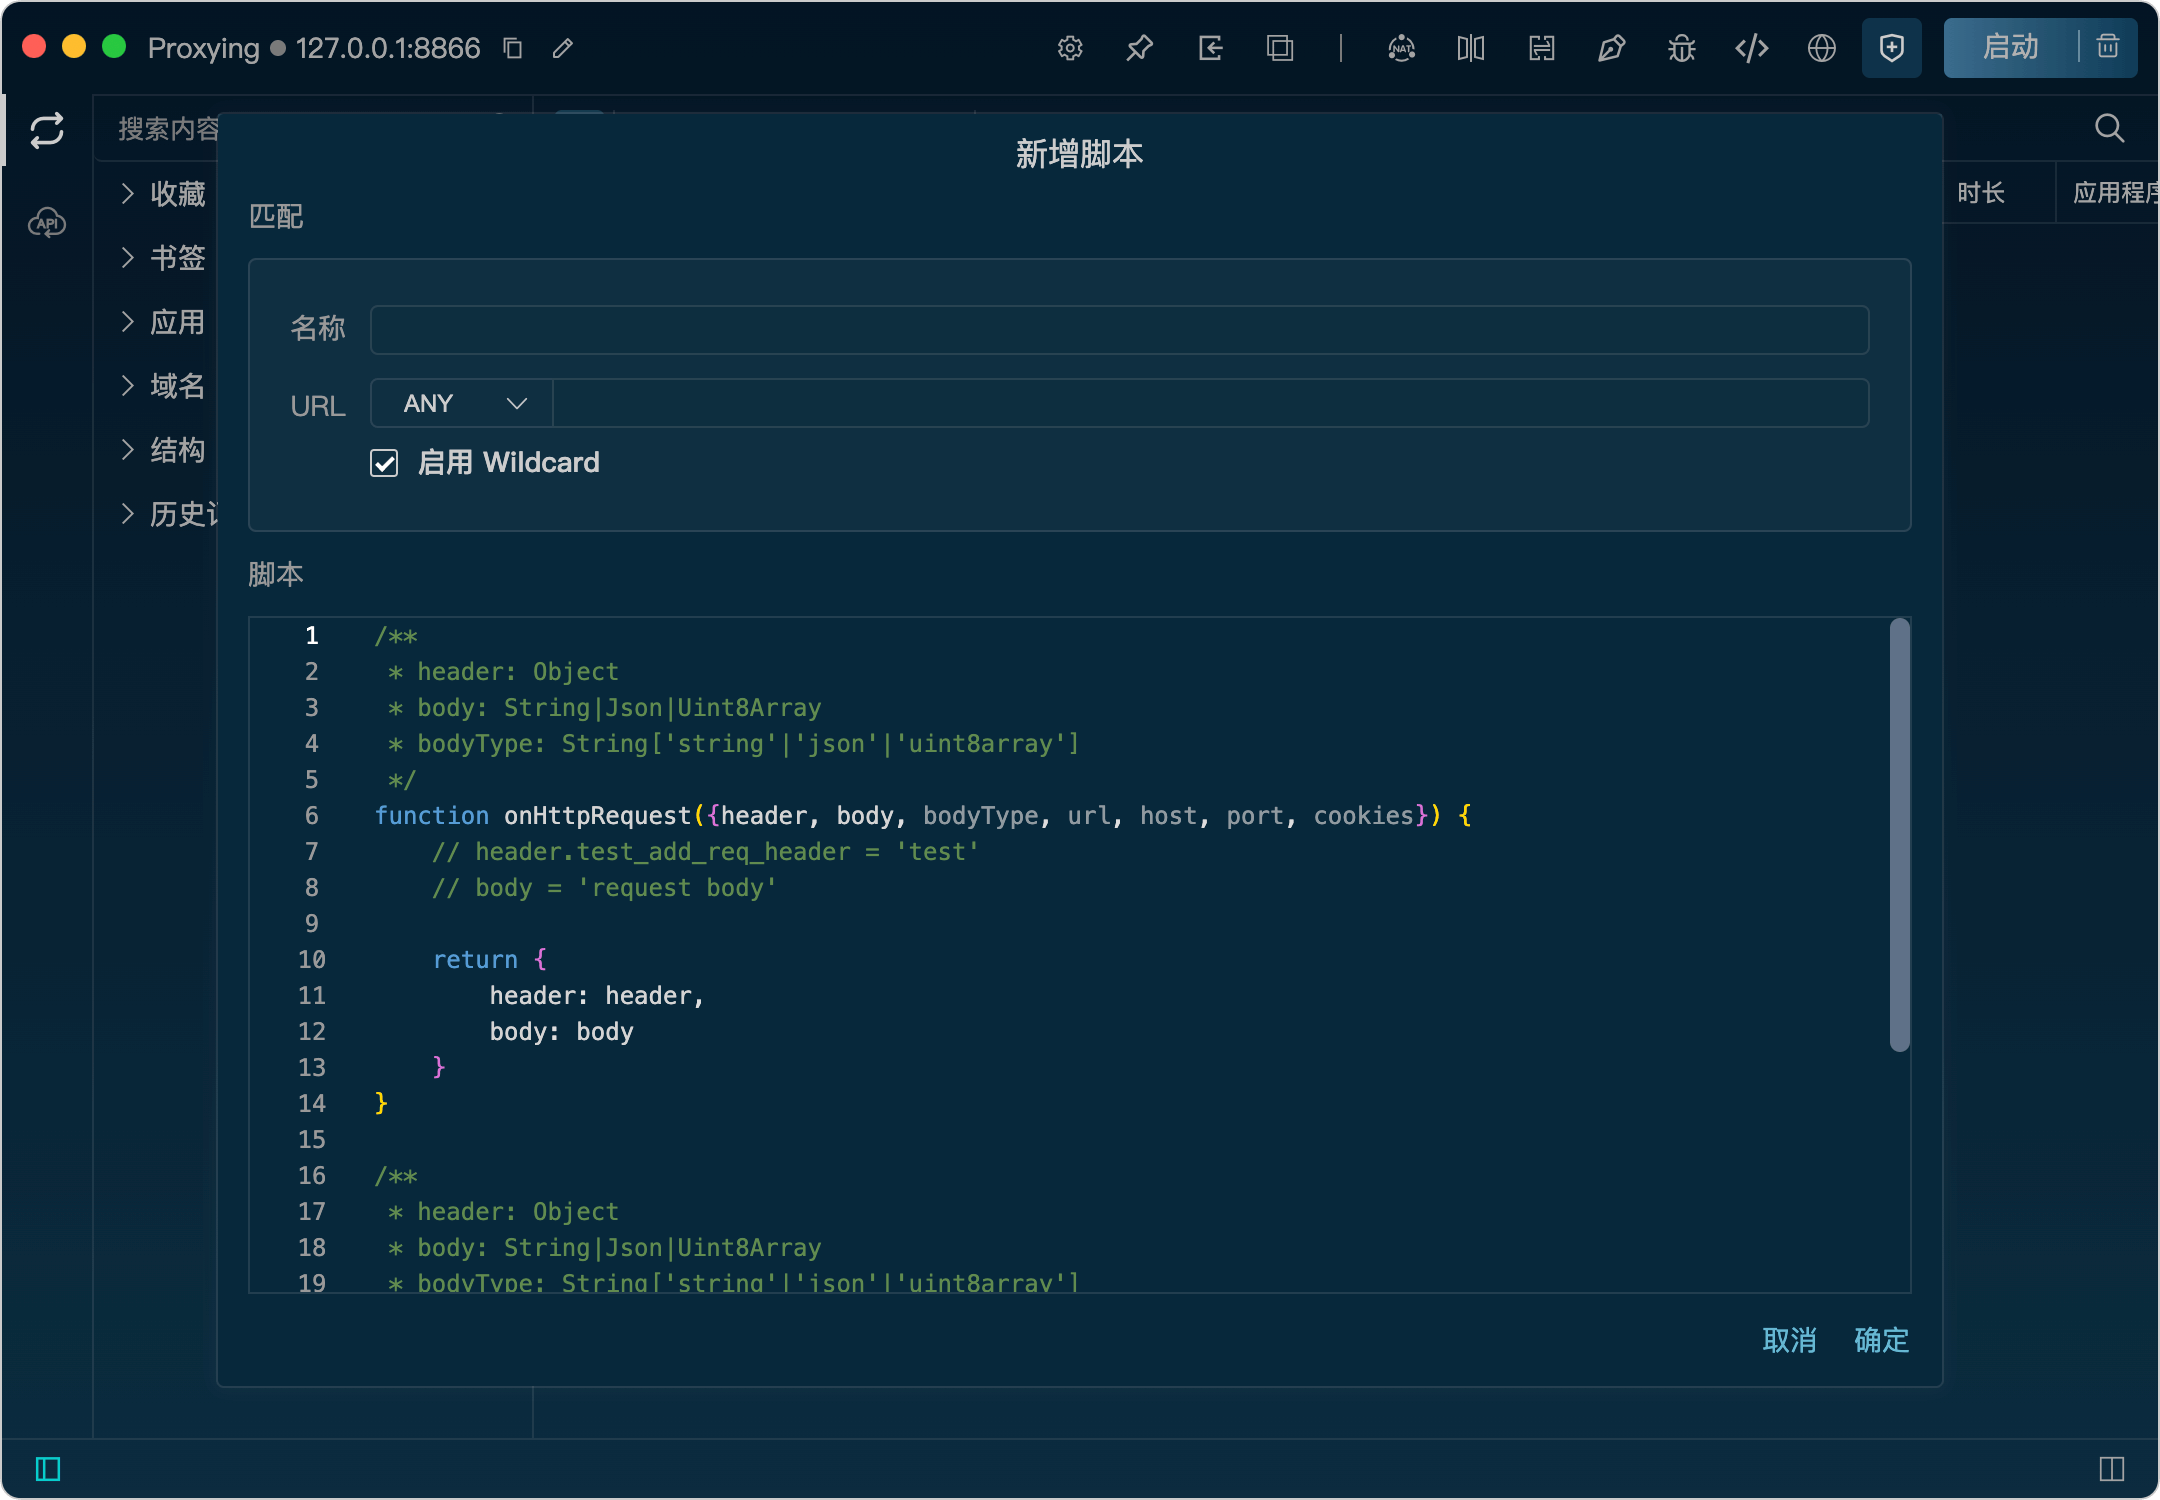Click the globe icon in toolbar
2160x1500 pixels.
1821,48
